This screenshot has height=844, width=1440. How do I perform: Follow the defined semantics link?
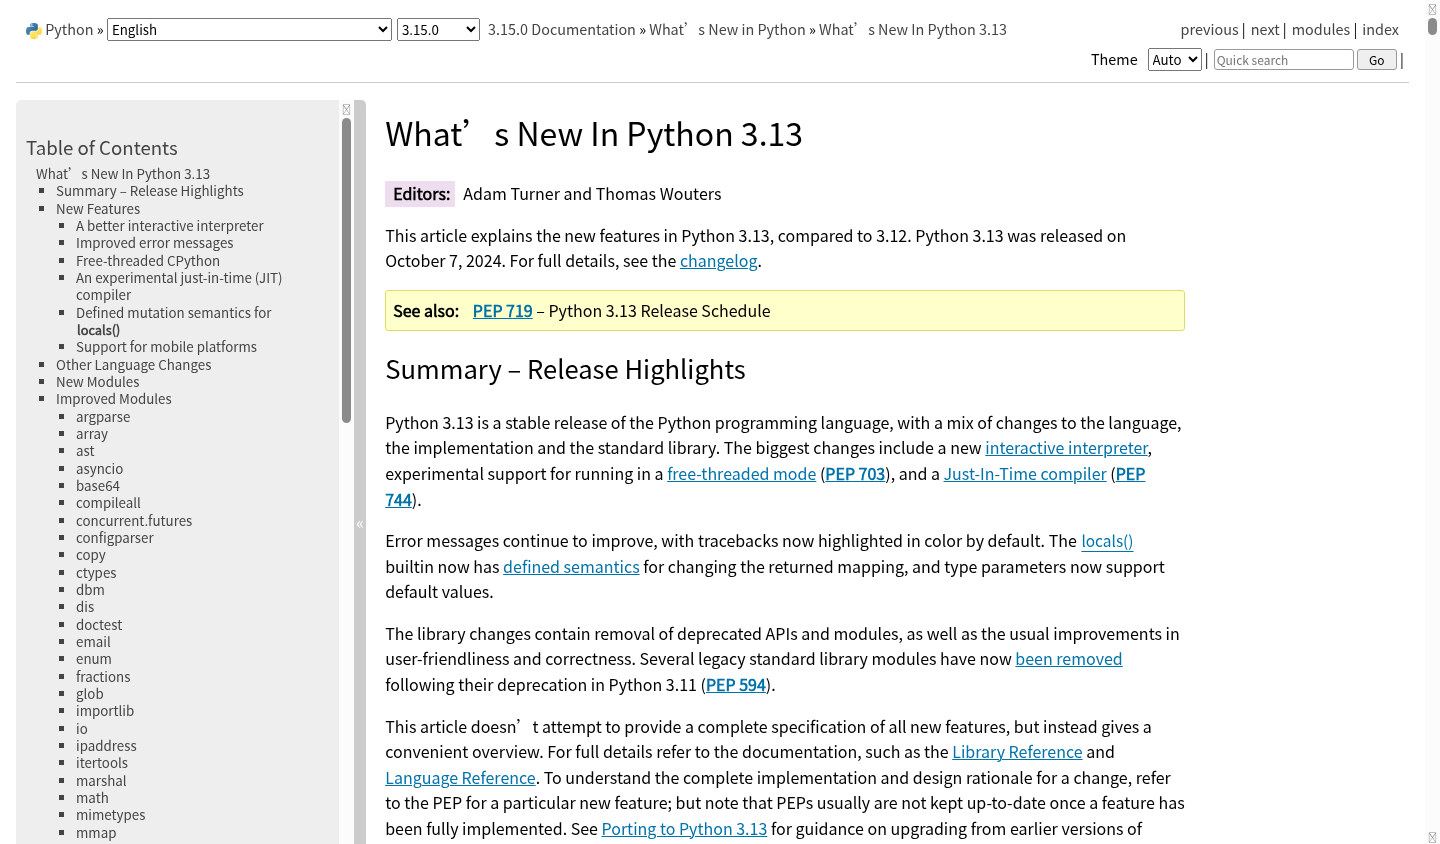point(571,567)
